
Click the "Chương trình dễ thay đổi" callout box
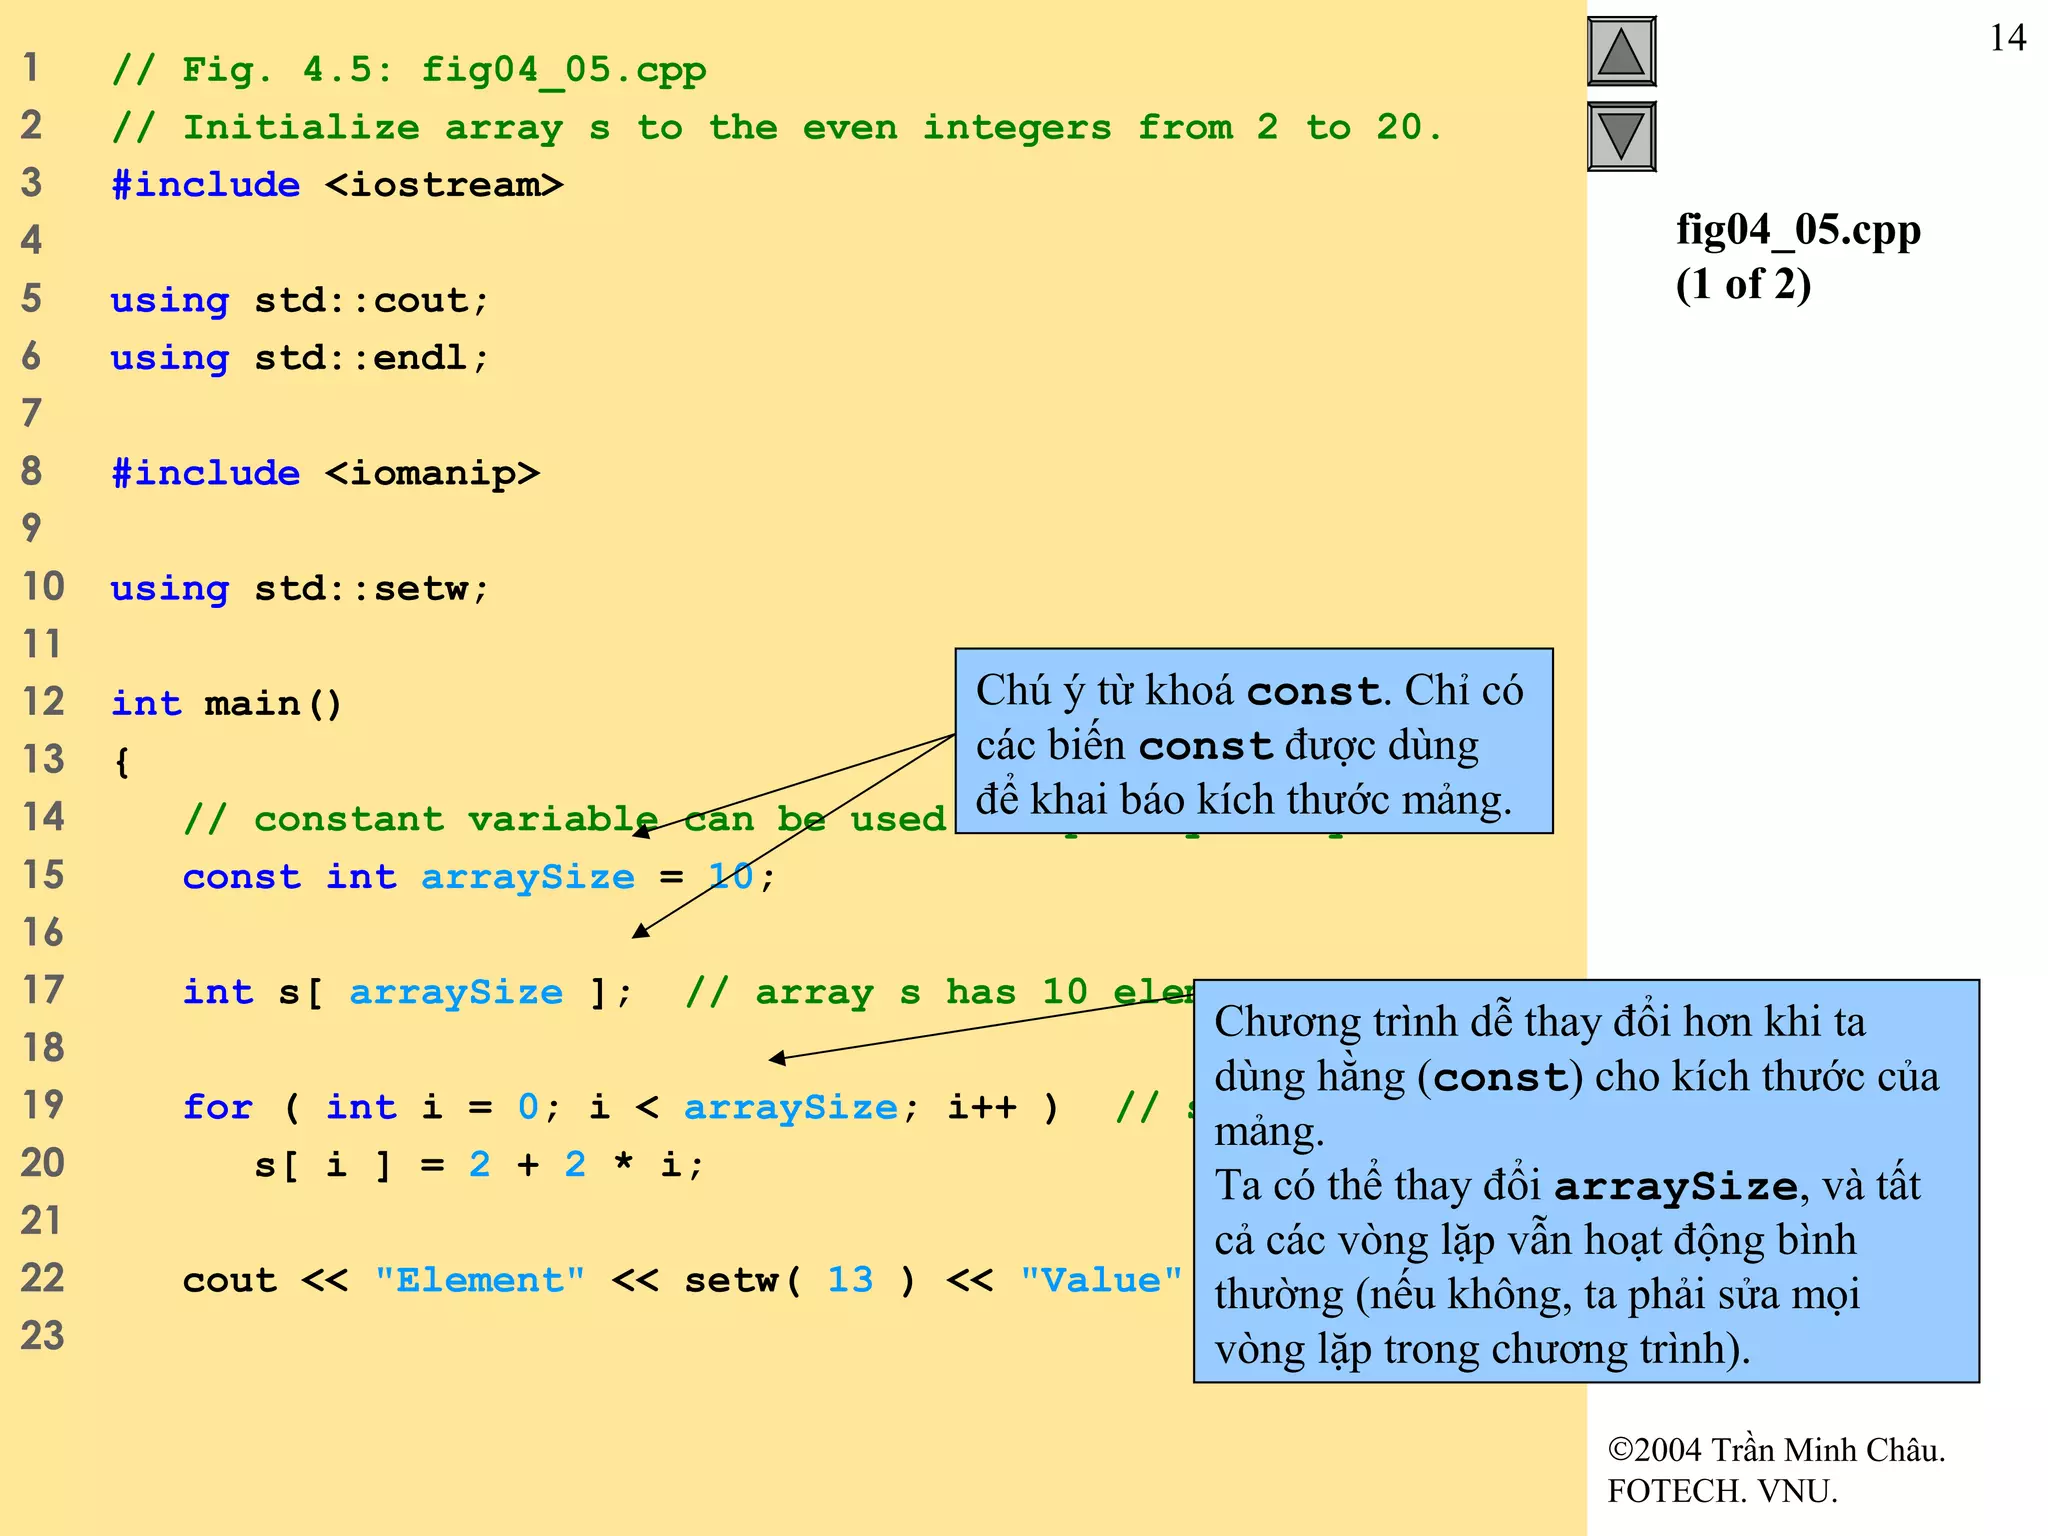pos(1586,1181)
